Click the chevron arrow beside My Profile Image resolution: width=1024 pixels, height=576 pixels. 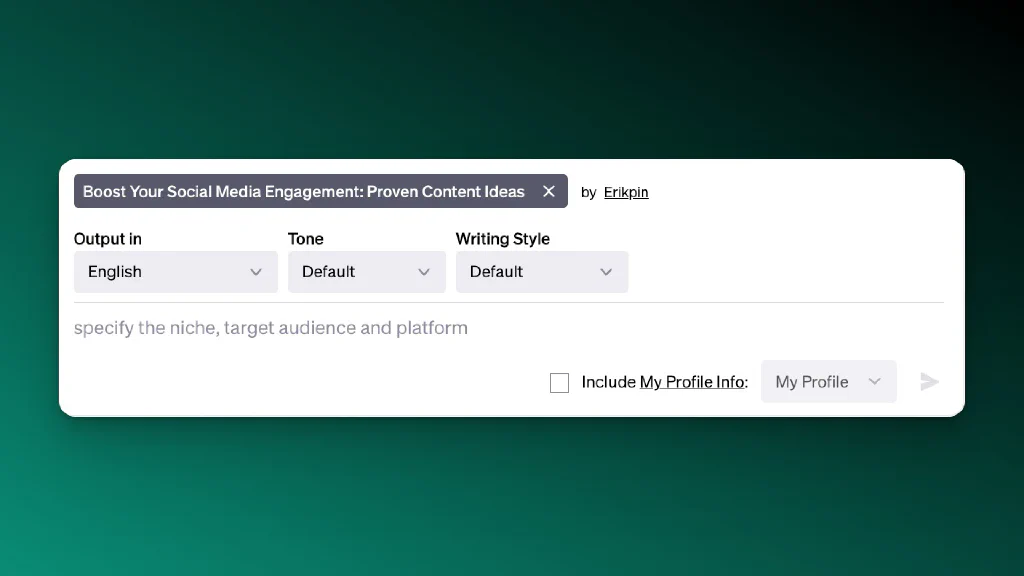(x=874, y=381)
